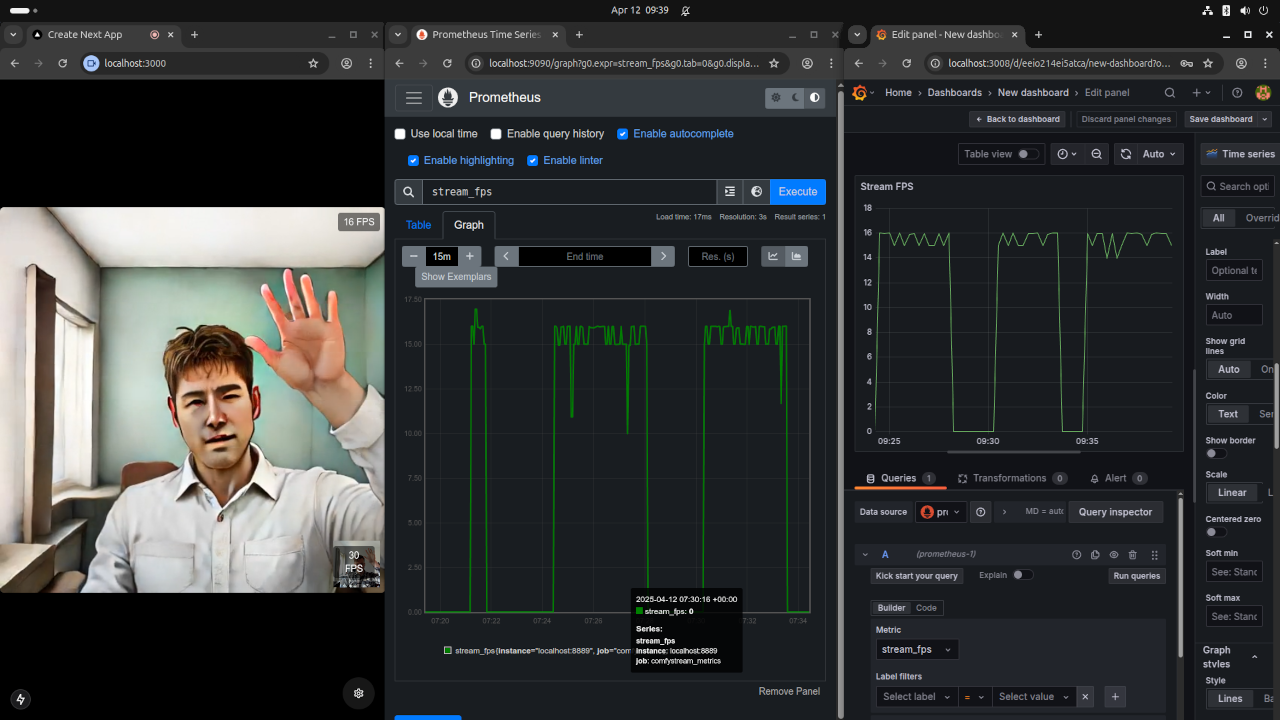Screen dimensions: 1280x720
Task: Switch to the Prometheus Table tab
Action: [418, 225]
